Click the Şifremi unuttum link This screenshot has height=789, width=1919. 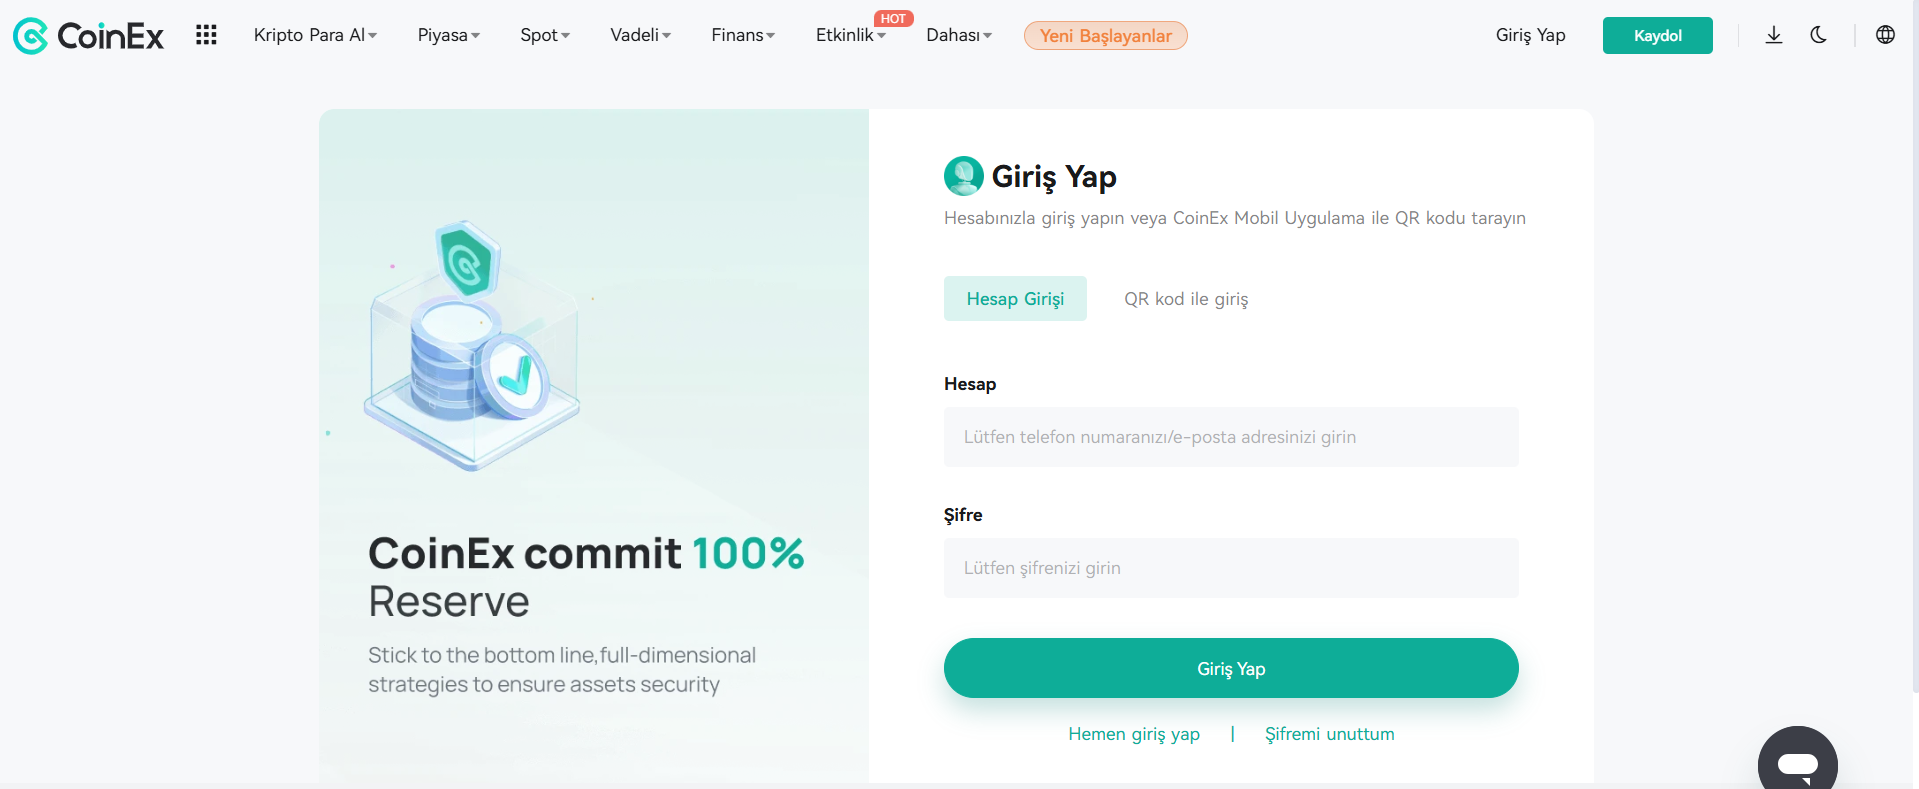[x=1329, y=734]
